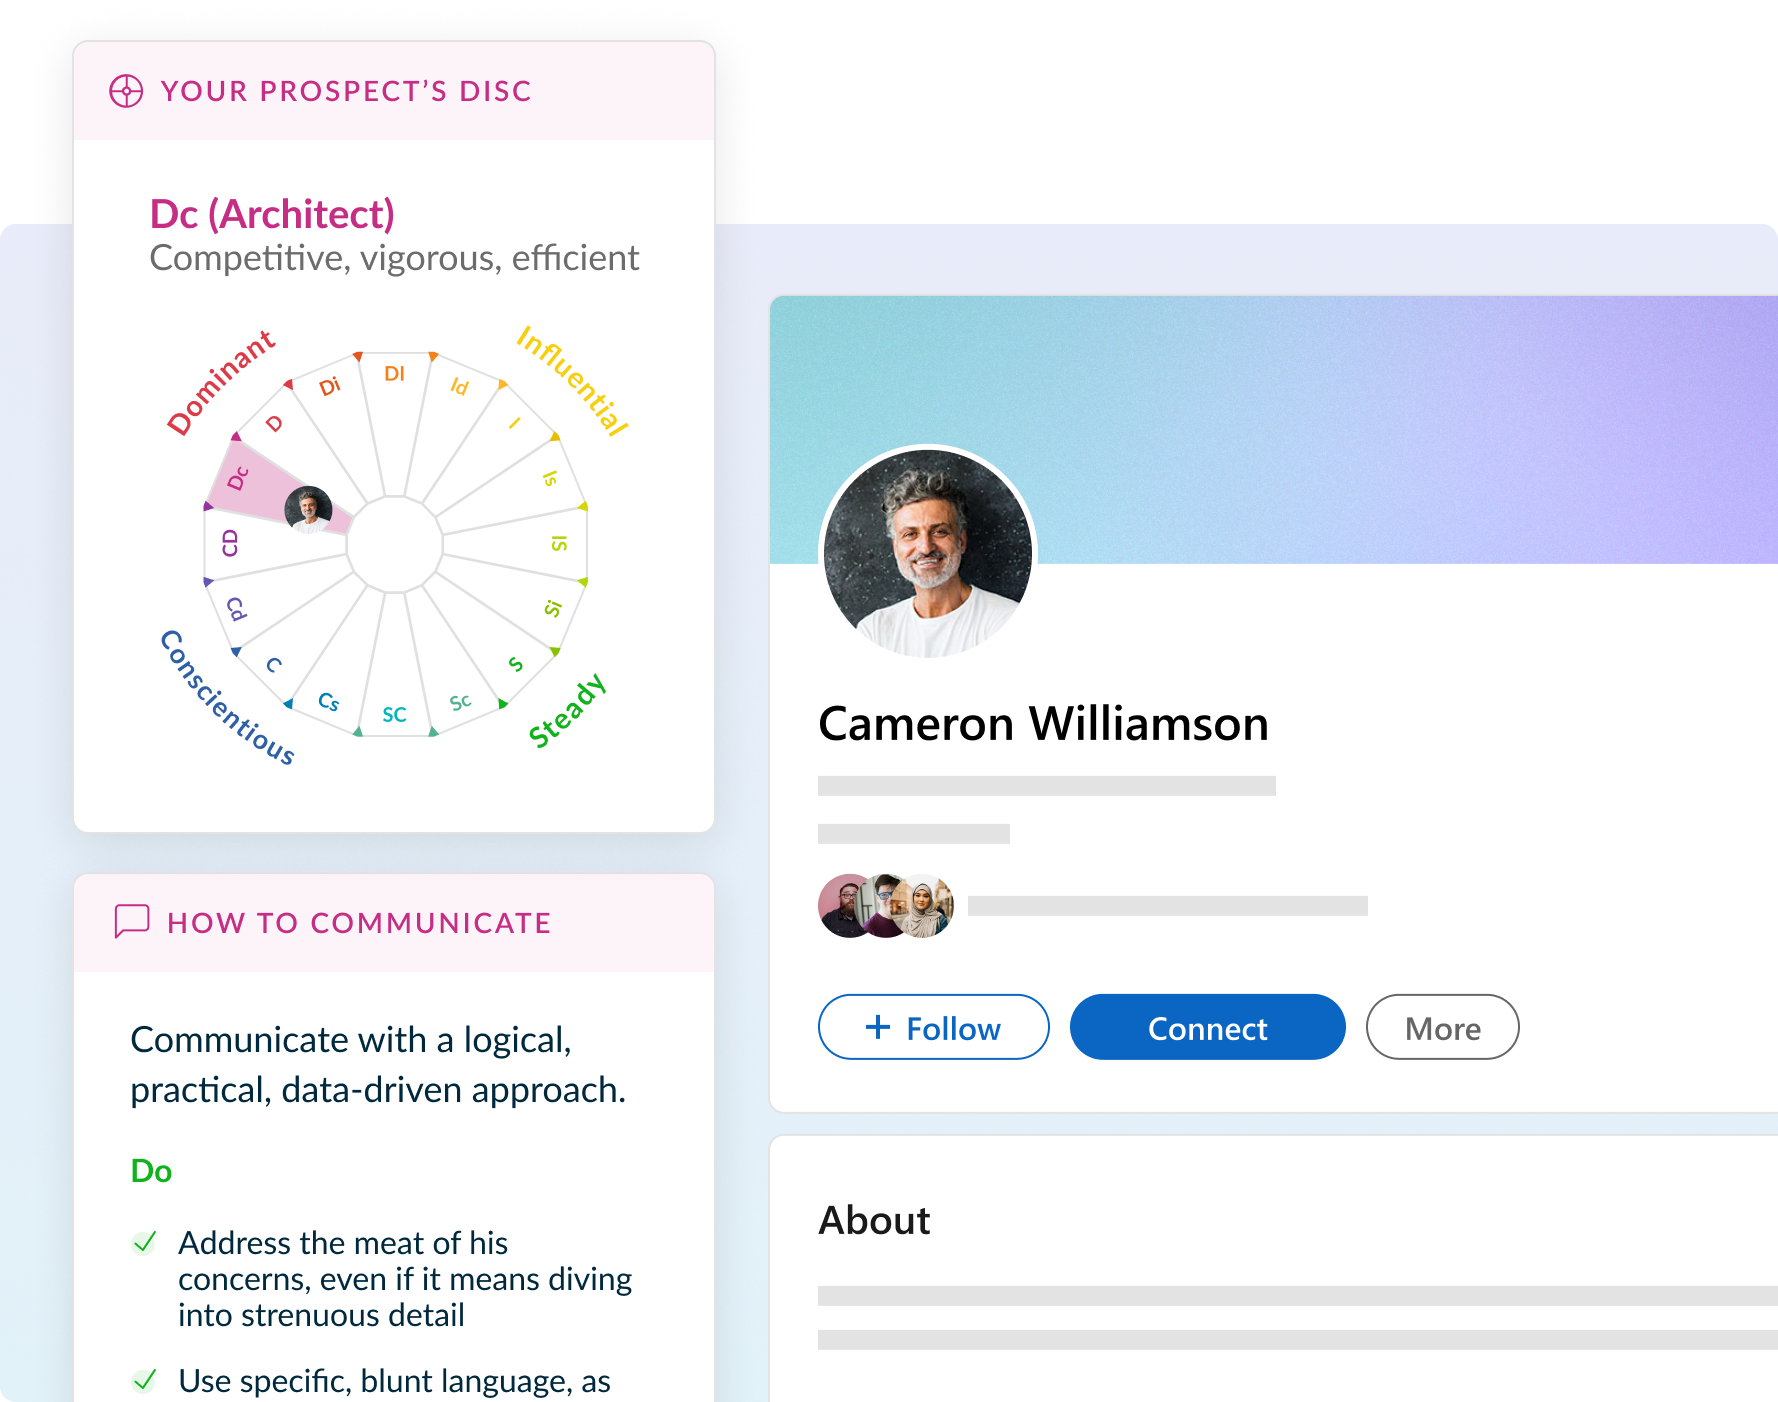Click the 'Dominant' label on the wheel
Viewport: 1778px width, 1402px height.
pyautogui.click(x=220, y=383)
